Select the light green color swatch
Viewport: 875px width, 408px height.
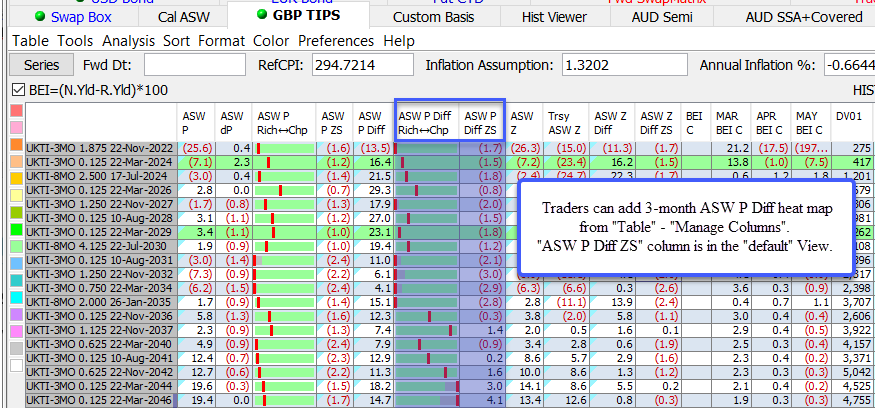[16, 246]
